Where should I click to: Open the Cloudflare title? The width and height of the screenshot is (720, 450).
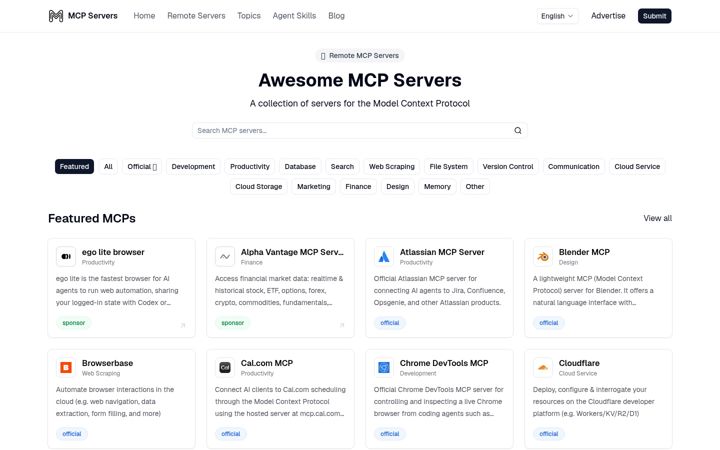coord(579,363)
